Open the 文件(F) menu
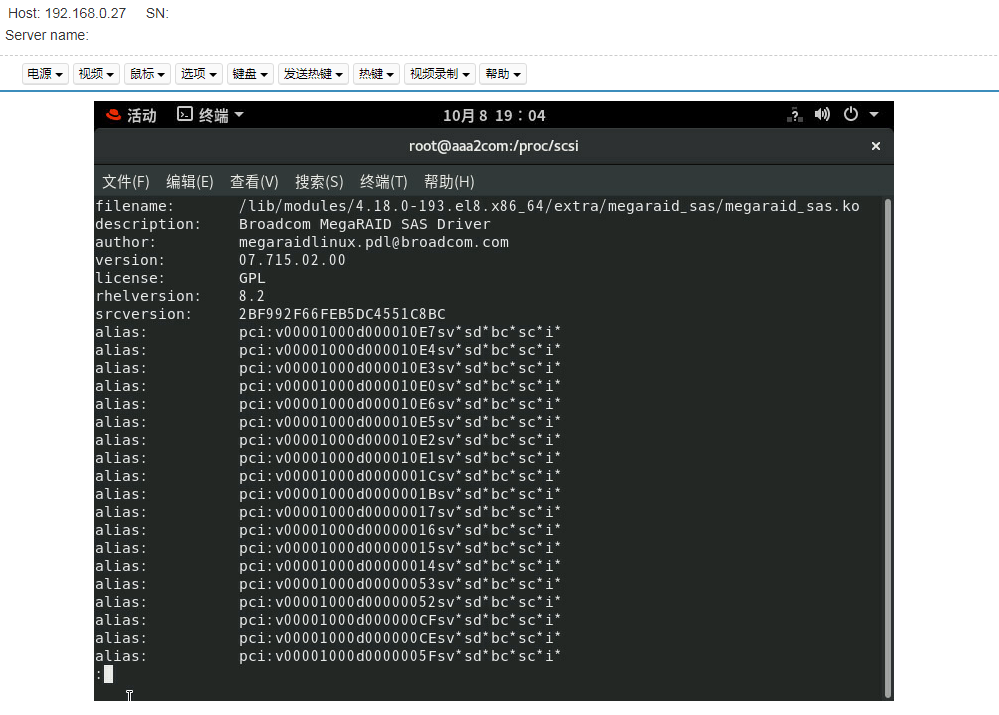This screenshot has width=999, height=715. pyautogui.click(x=126, y=182)
